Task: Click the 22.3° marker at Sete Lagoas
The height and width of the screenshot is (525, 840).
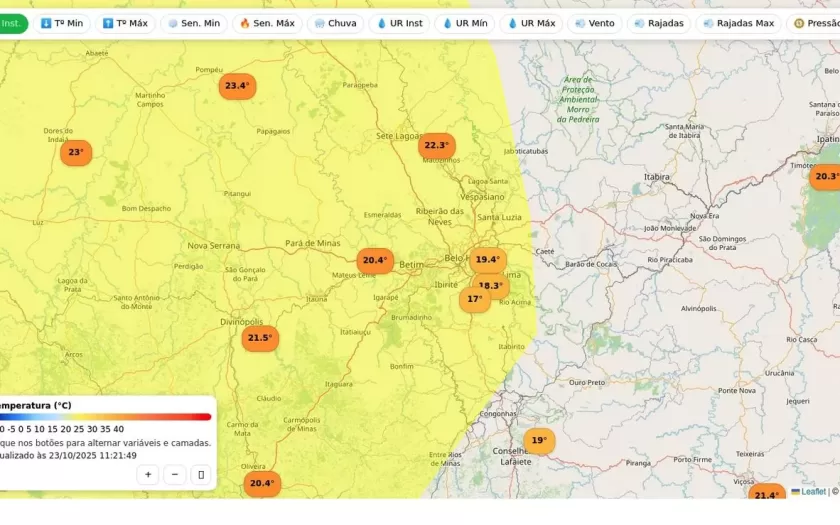Action: (x=436, y=145)
